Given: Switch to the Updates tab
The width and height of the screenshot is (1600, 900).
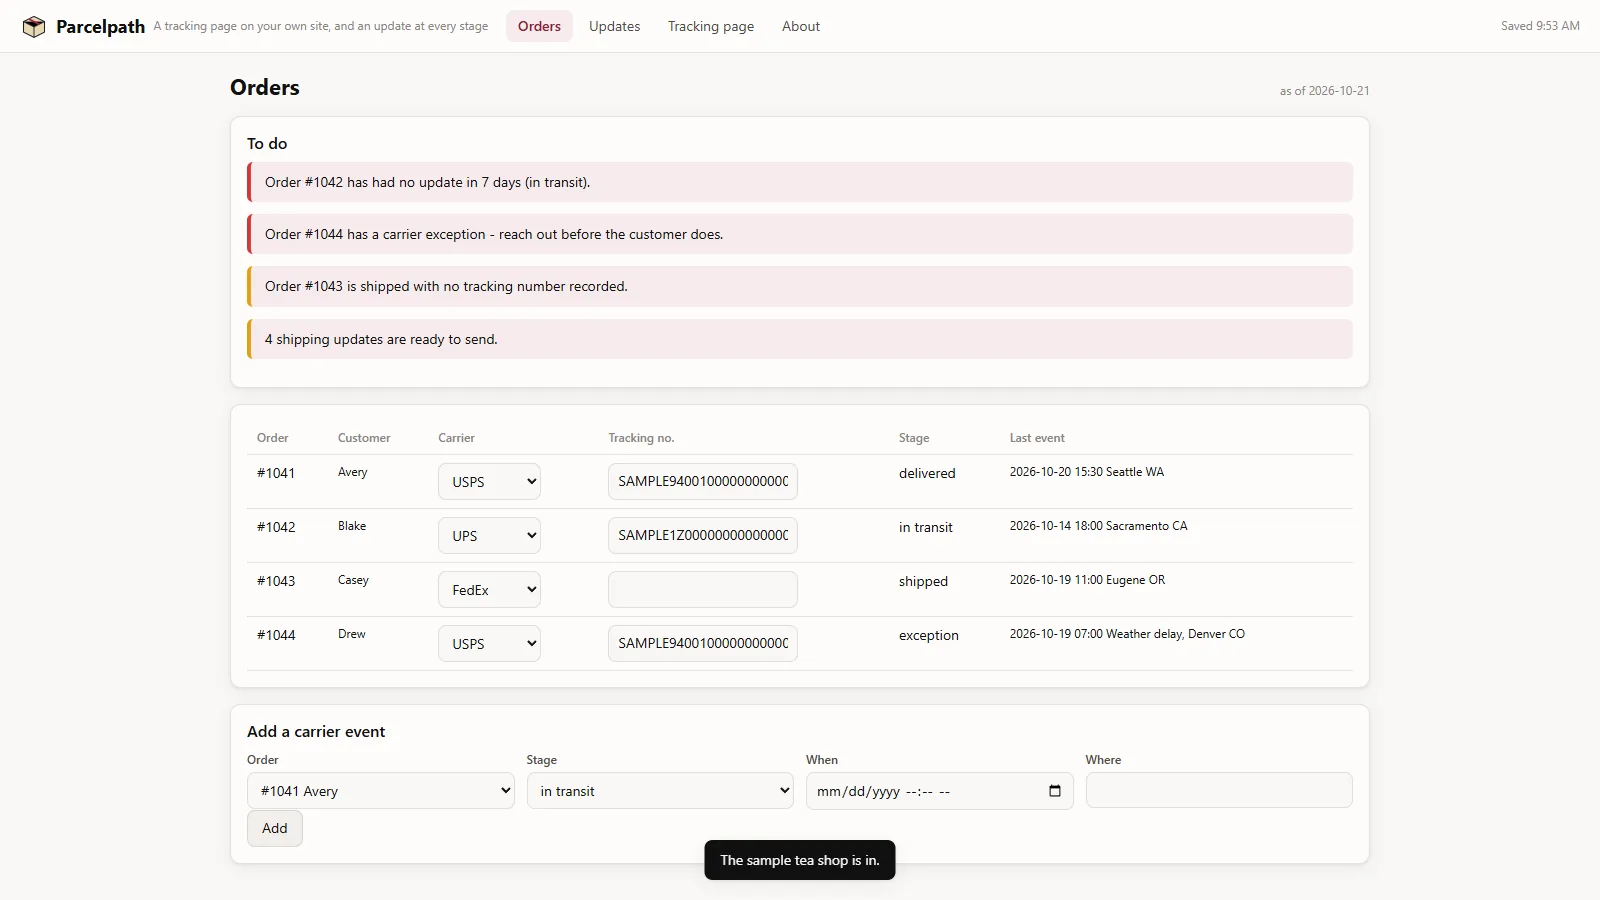Looking at the screenshot, I should (614, 26).
